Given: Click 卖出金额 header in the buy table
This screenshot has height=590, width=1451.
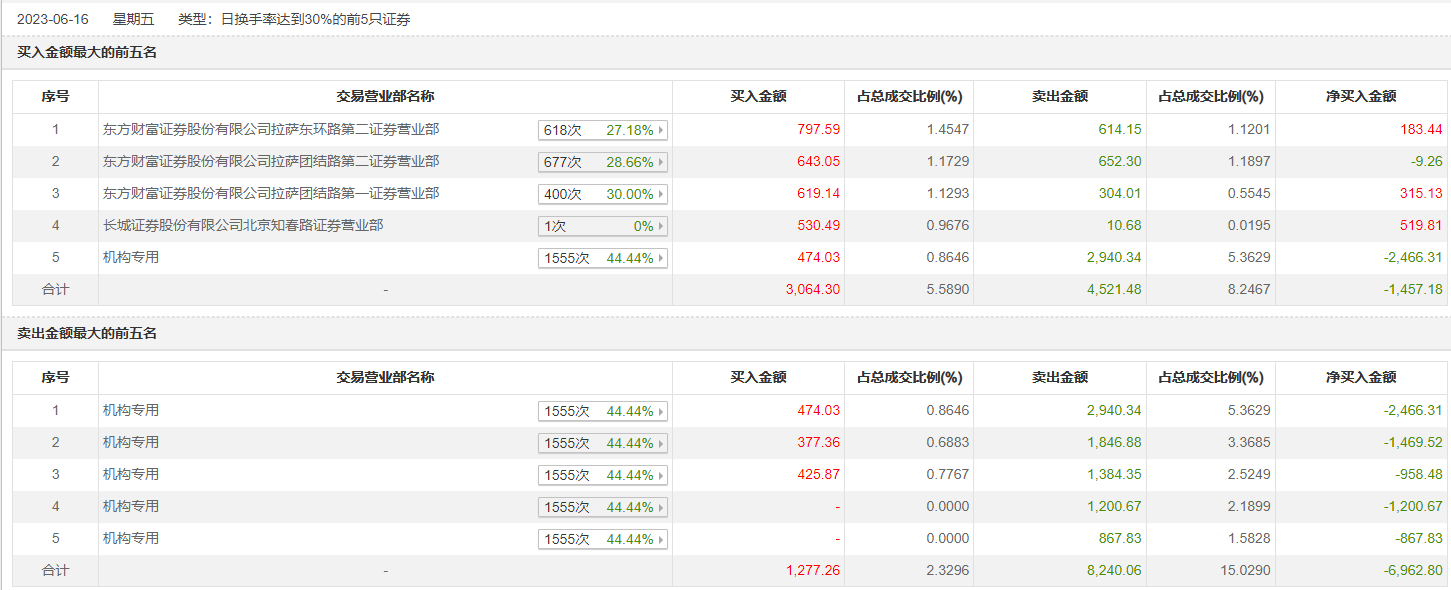Looking at the screenshot, I should pyautogui.click(x=1059, y=97).
